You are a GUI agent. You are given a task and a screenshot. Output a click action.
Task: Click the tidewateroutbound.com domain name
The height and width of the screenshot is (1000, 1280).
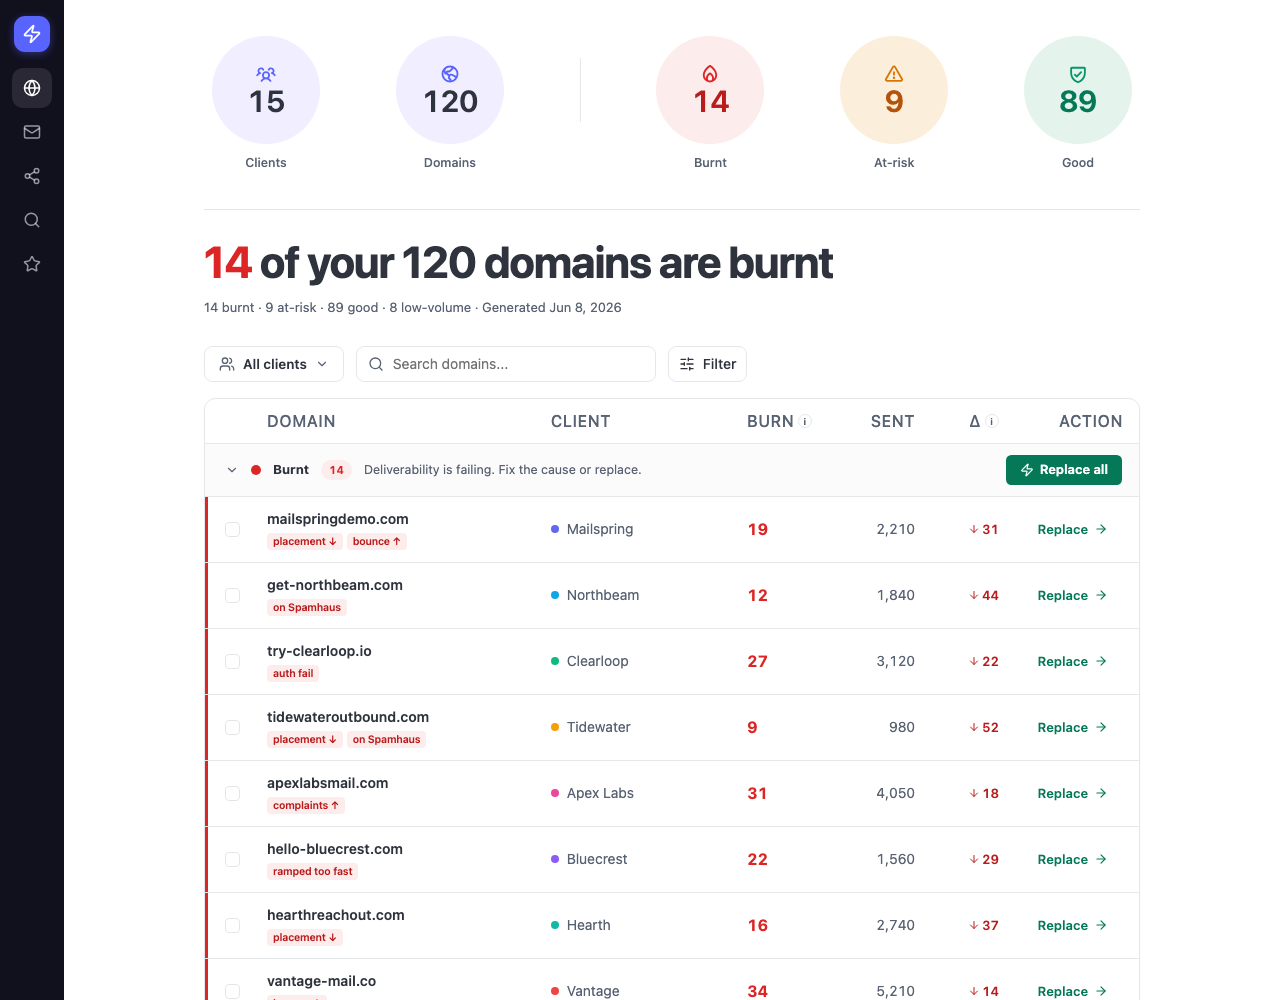point(348,717)
